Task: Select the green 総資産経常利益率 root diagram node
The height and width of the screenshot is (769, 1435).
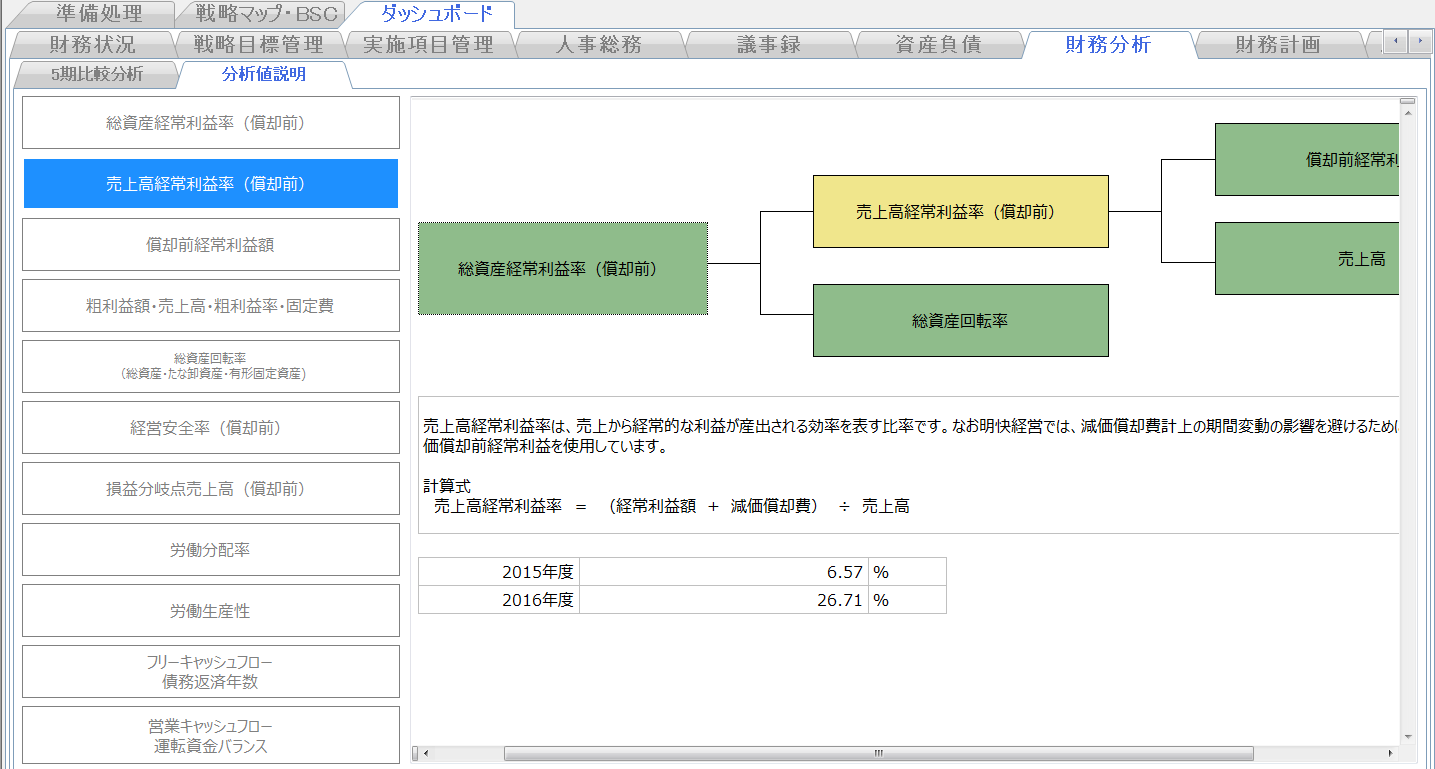Action: coord(562,269)
